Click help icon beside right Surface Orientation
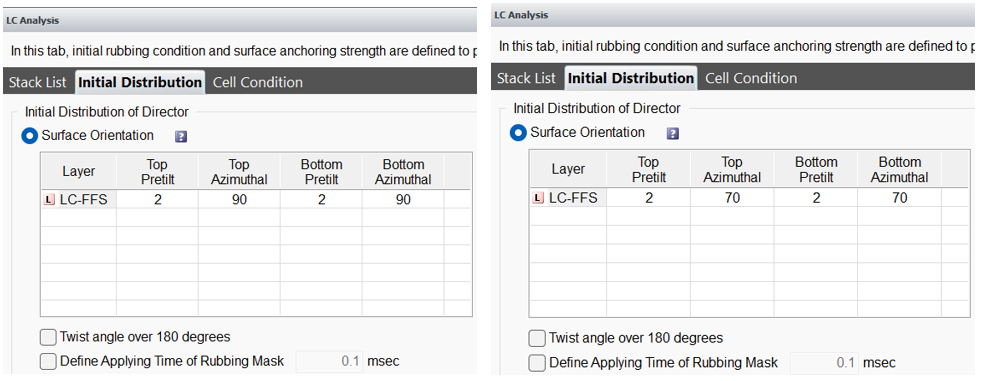Screen dimensions: 981x381 (x=673, y=133)
